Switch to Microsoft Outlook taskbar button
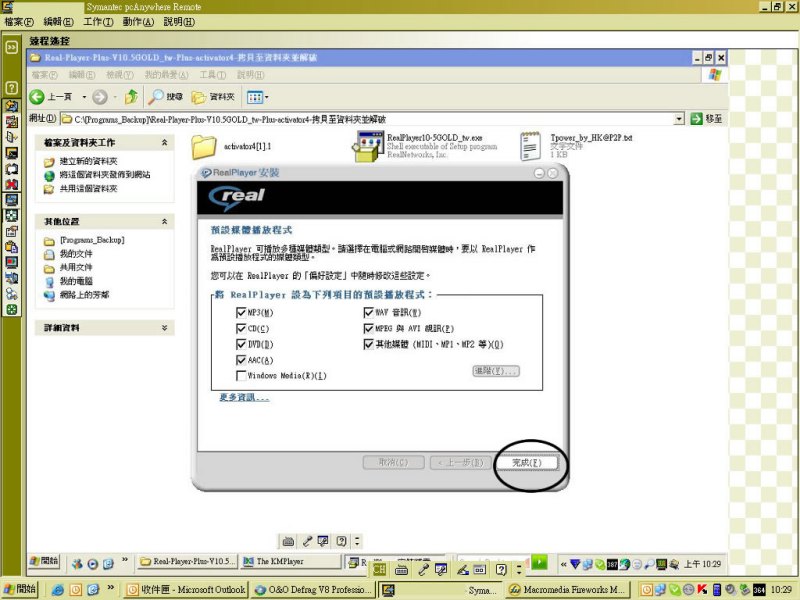The height and width of the screenshot is (600, 800). (x=186, y=590)
